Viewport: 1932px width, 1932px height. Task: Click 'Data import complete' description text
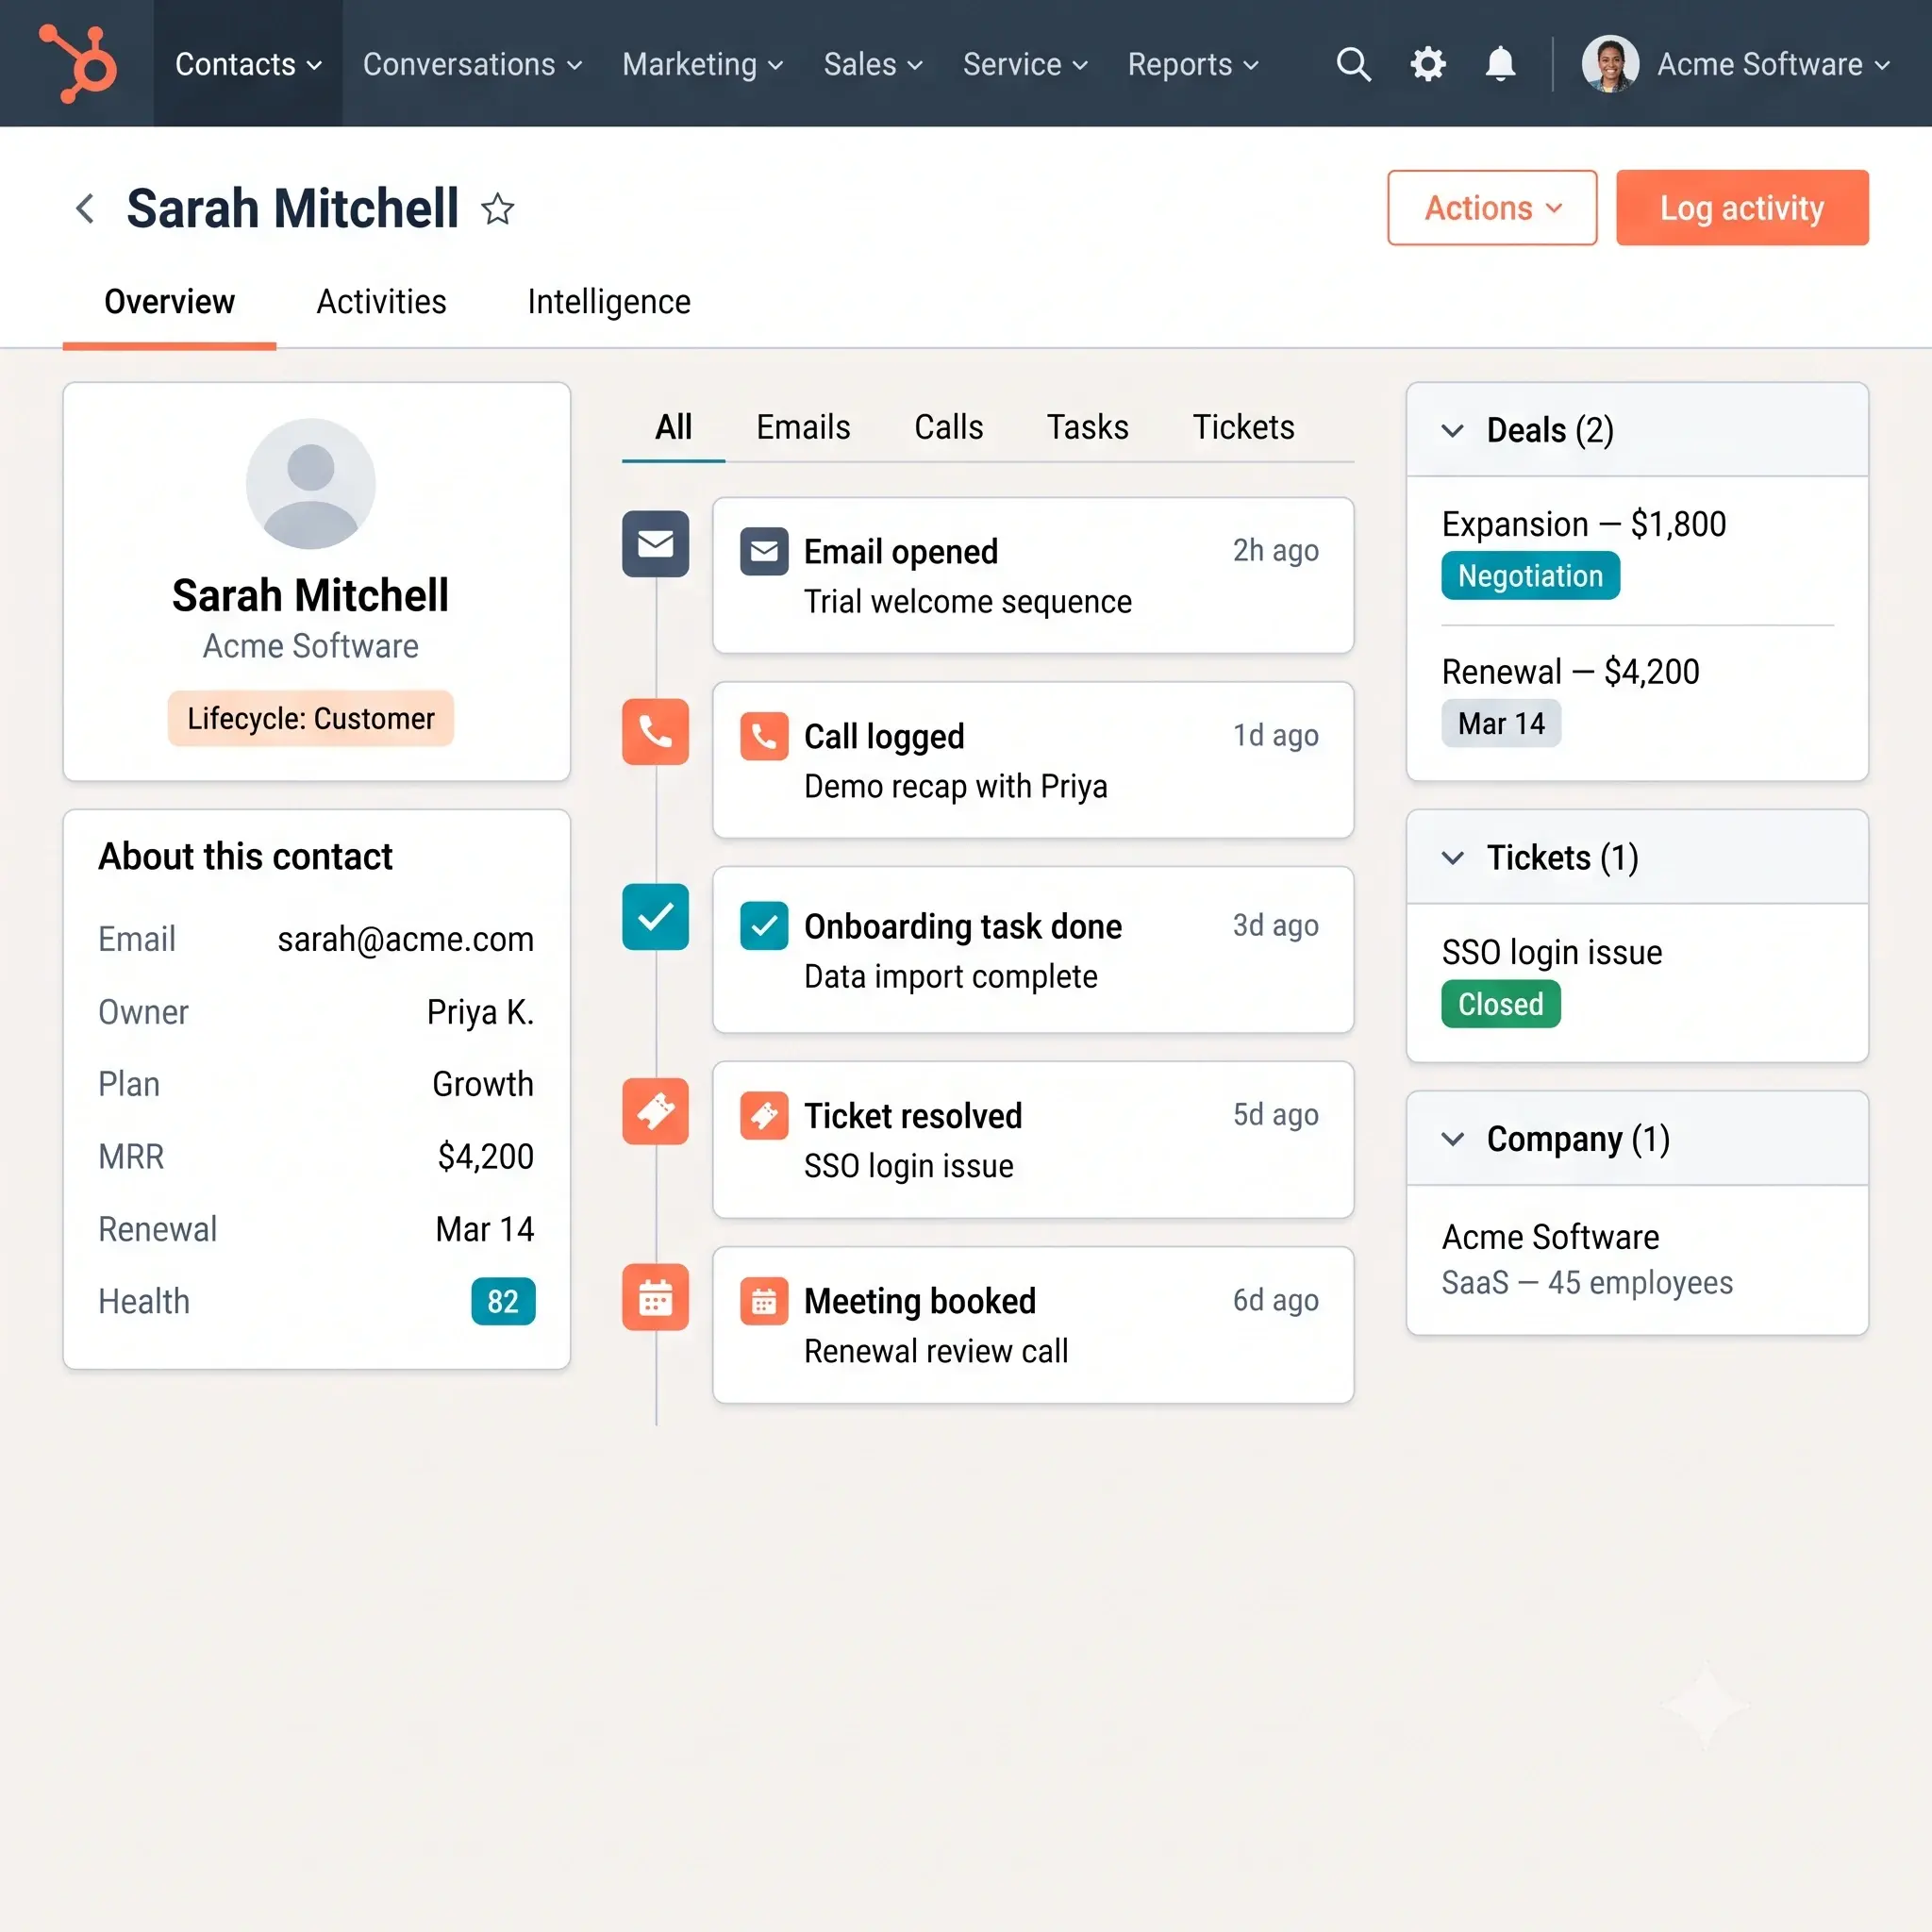pyautogui.click(x=951, y=977)
